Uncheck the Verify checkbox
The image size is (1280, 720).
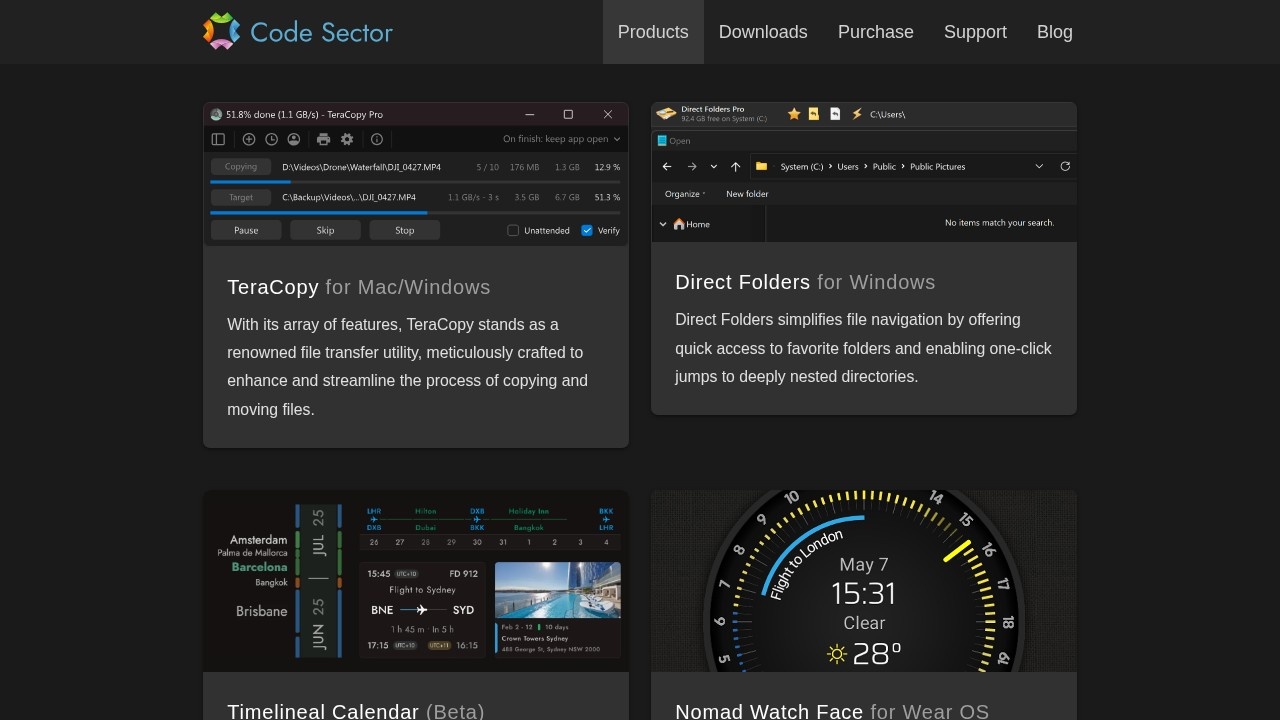tap(587, 230)
